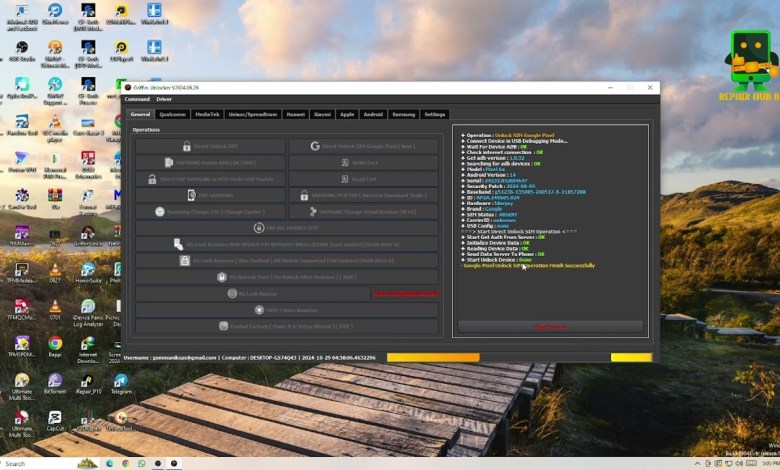The height and width of the screenshot is (470, 780).
Task: Open the HonorSuite desktop icon
Action: click(x=88, y=273)
